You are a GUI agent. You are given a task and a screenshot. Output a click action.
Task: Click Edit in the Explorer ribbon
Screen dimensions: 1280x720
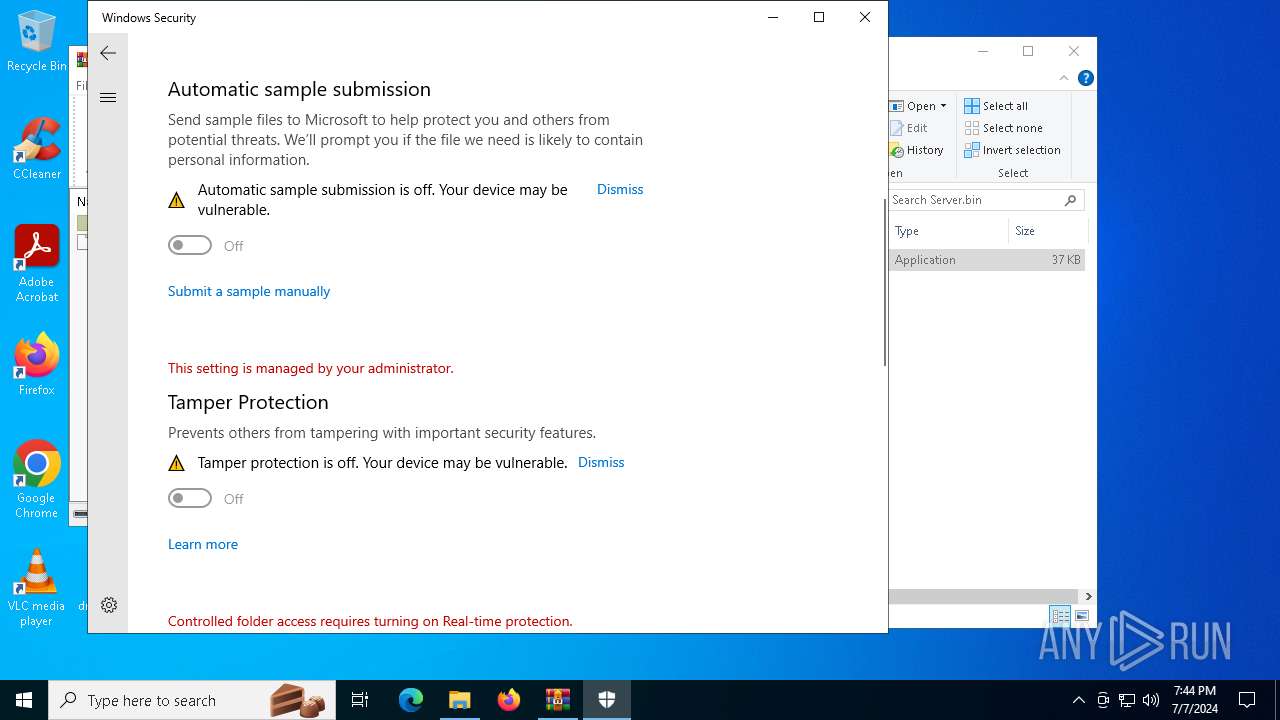coord(909,128)
